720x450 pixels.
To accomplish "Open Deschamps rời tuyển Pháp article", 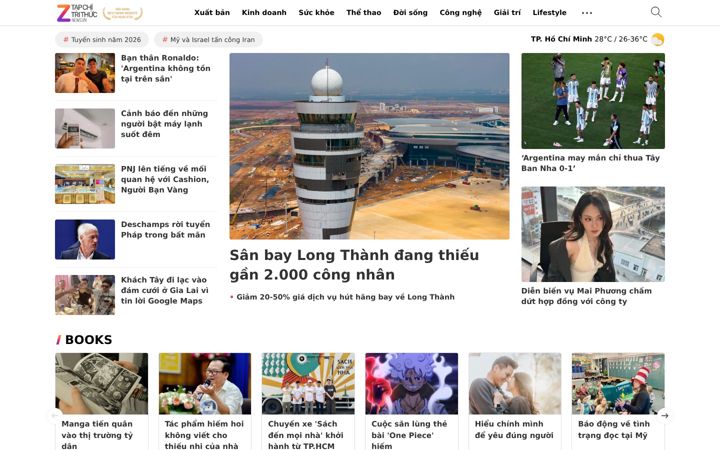I will (x=165, y=230).
